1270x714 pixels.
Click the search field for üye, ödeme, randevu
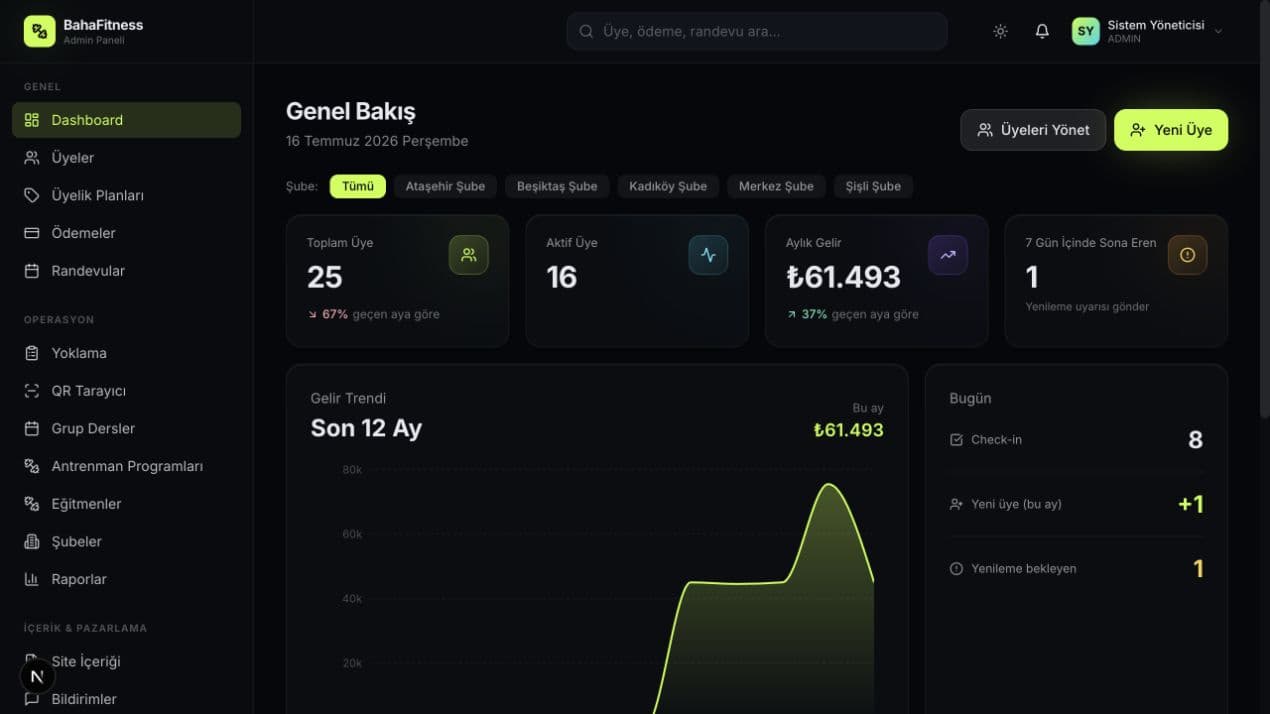756,31
